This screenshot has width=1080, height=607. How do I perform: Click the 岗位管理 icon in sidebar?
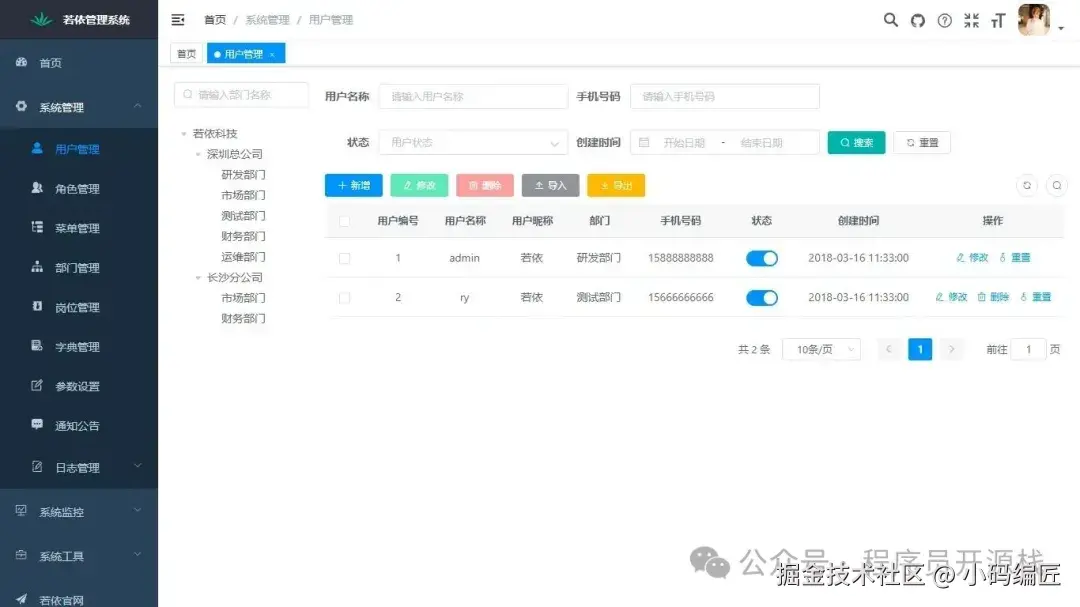pos(37,306)
